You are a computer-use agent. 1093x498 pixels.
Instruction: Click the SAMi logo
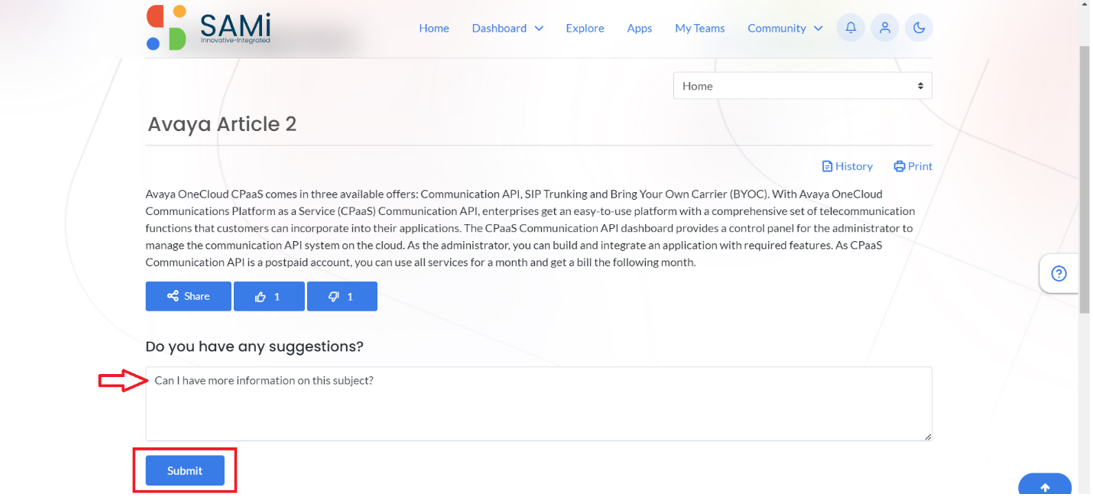[x=208, y=28]
